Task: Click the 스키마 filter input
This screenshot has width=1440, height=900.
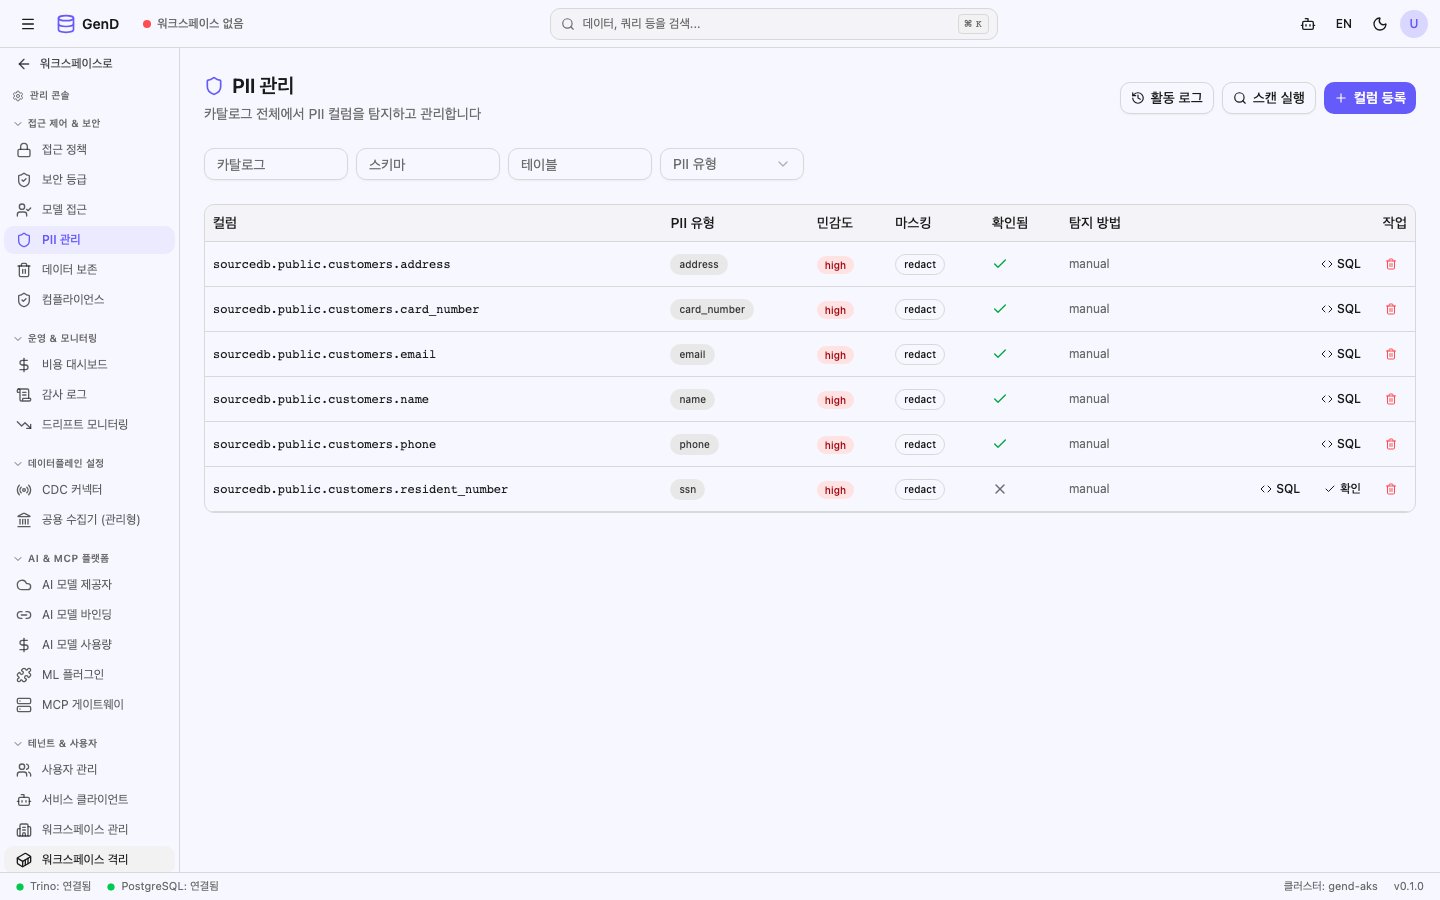Action: coord(428,164)
